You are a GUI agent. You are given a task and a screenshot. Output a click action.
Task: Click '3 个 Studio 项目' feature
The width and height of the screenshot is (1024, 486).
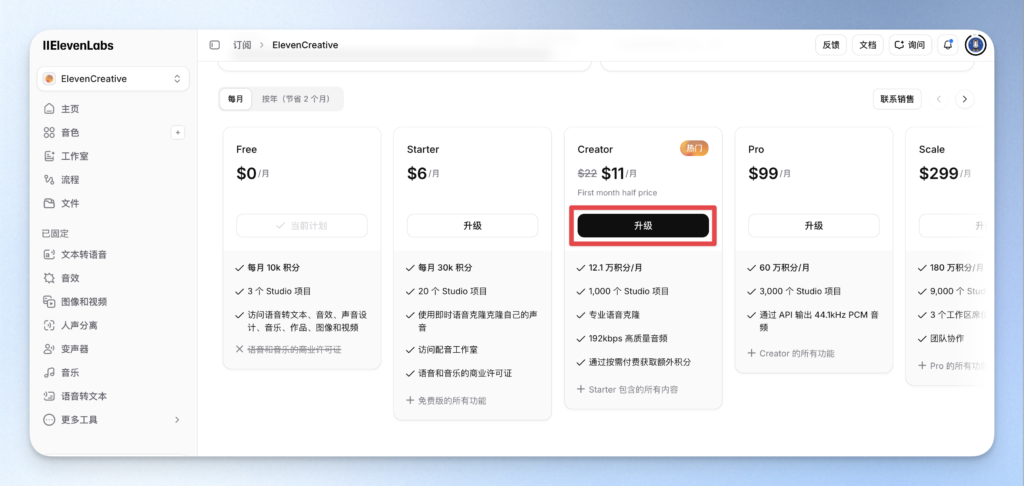point(281,291)
